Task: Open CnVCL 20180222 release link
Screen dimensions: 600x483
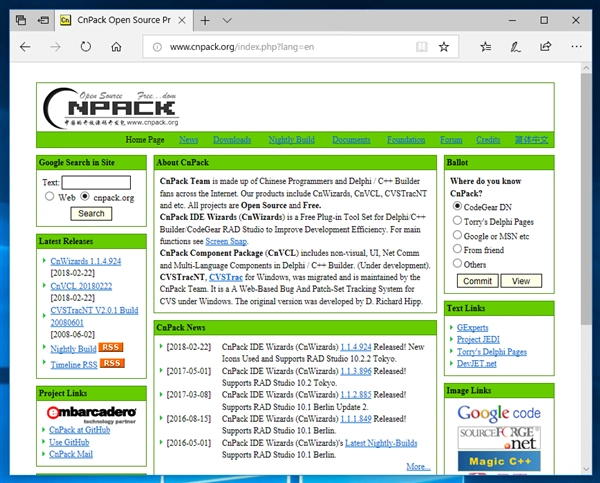Action: (81, 286)
